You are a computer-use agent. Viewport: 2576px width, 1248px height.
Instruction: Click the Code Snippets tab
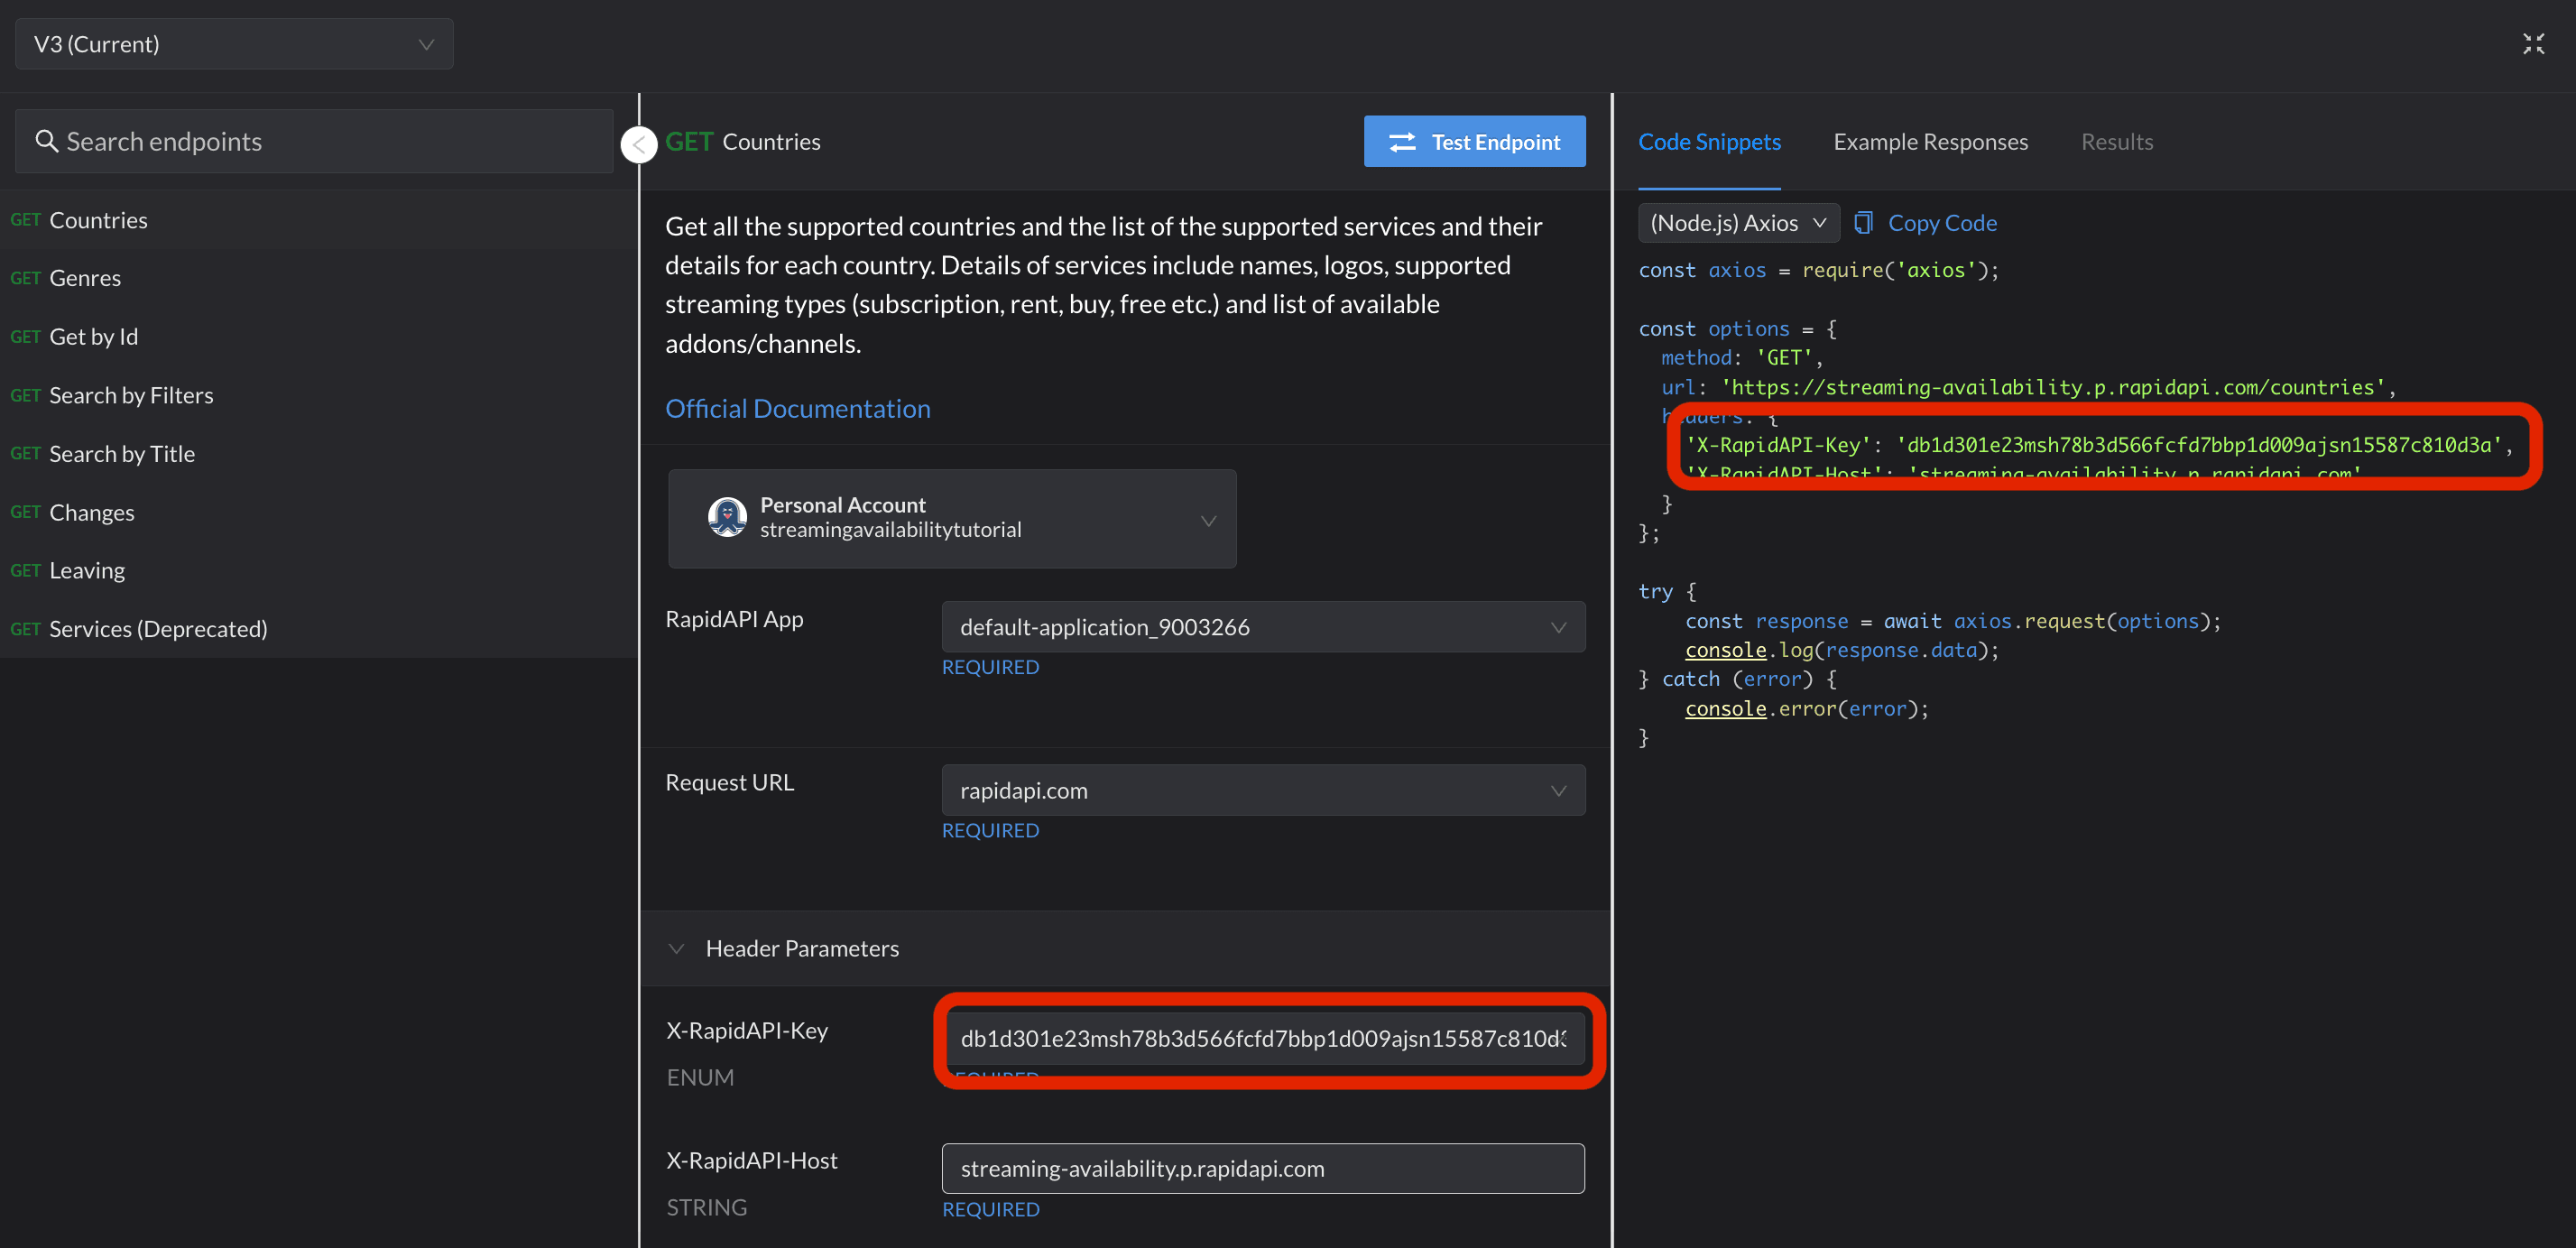1712,141
